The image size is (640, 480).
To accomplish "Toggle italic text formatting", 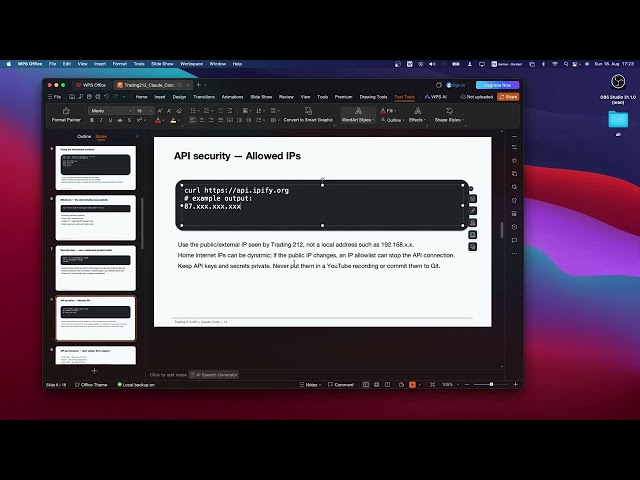I will [x=101, y=120].
